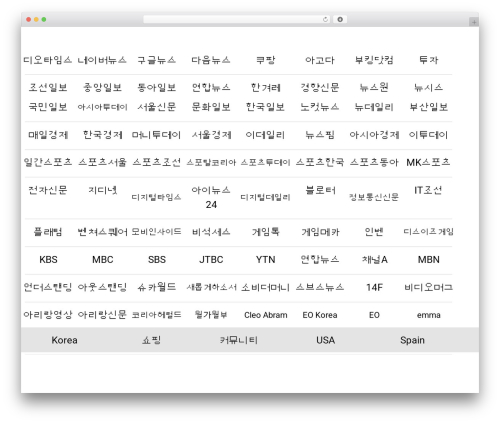500x423 pixels.
Task: Open the 노컷뉴스 link
Action: point(320,107)
